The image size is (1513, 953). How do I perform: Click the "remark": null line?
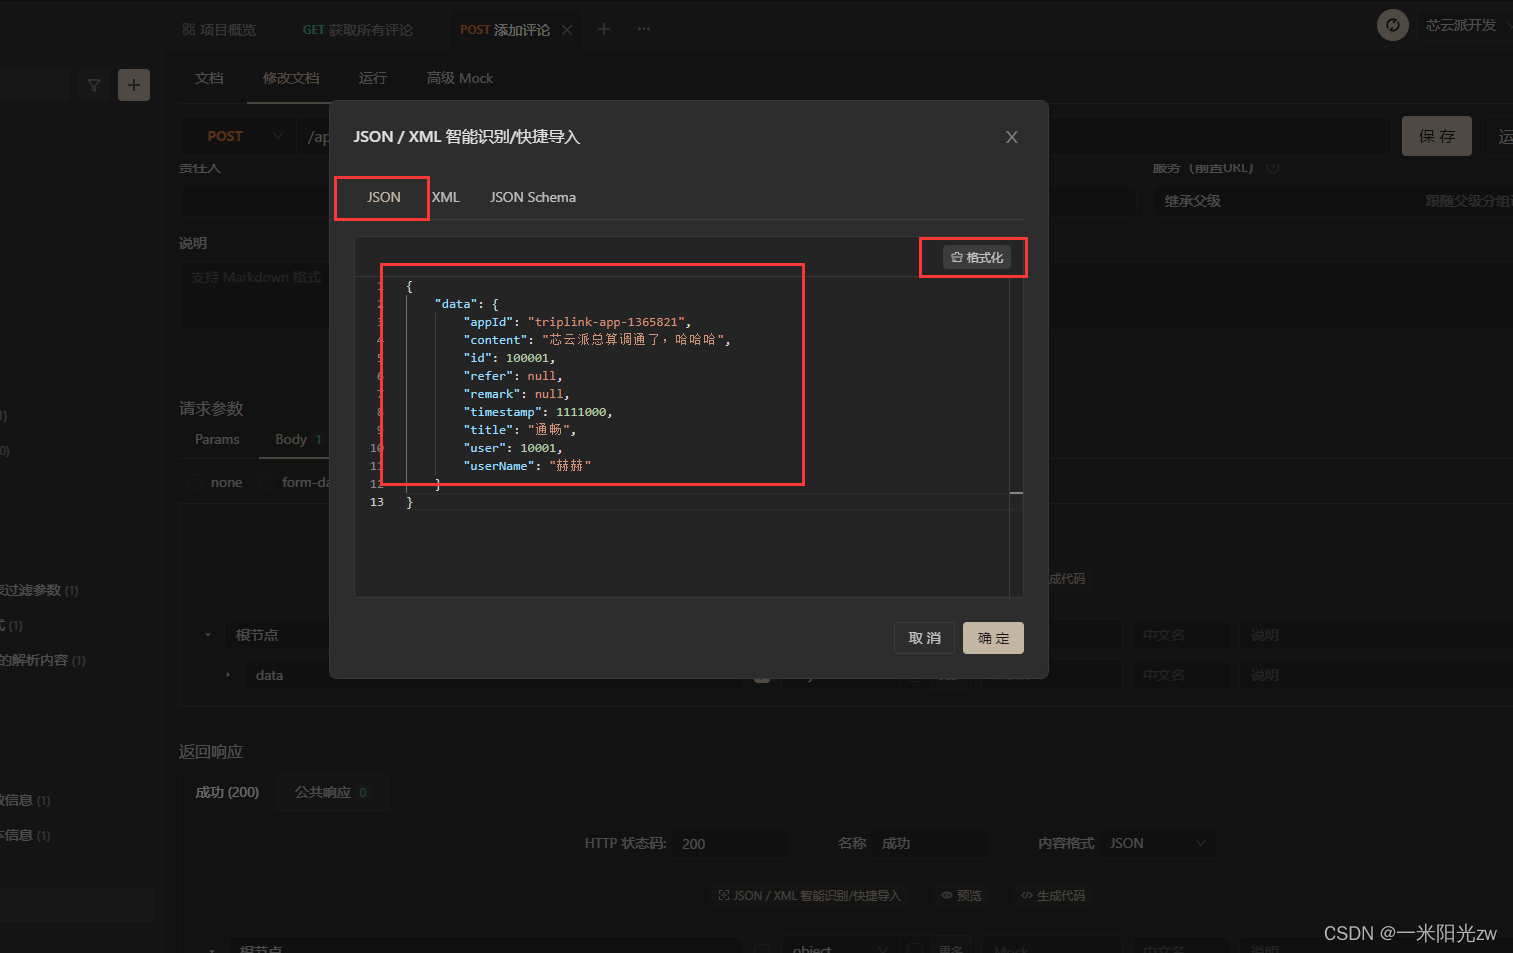(516, 394)
